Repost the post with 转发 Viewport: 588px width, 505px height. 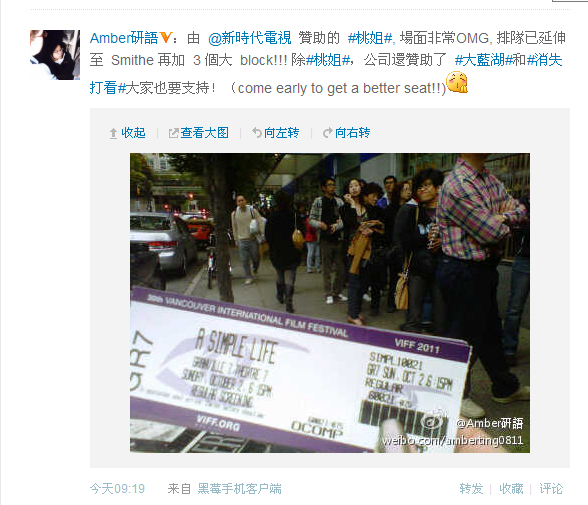coord(471,489)
